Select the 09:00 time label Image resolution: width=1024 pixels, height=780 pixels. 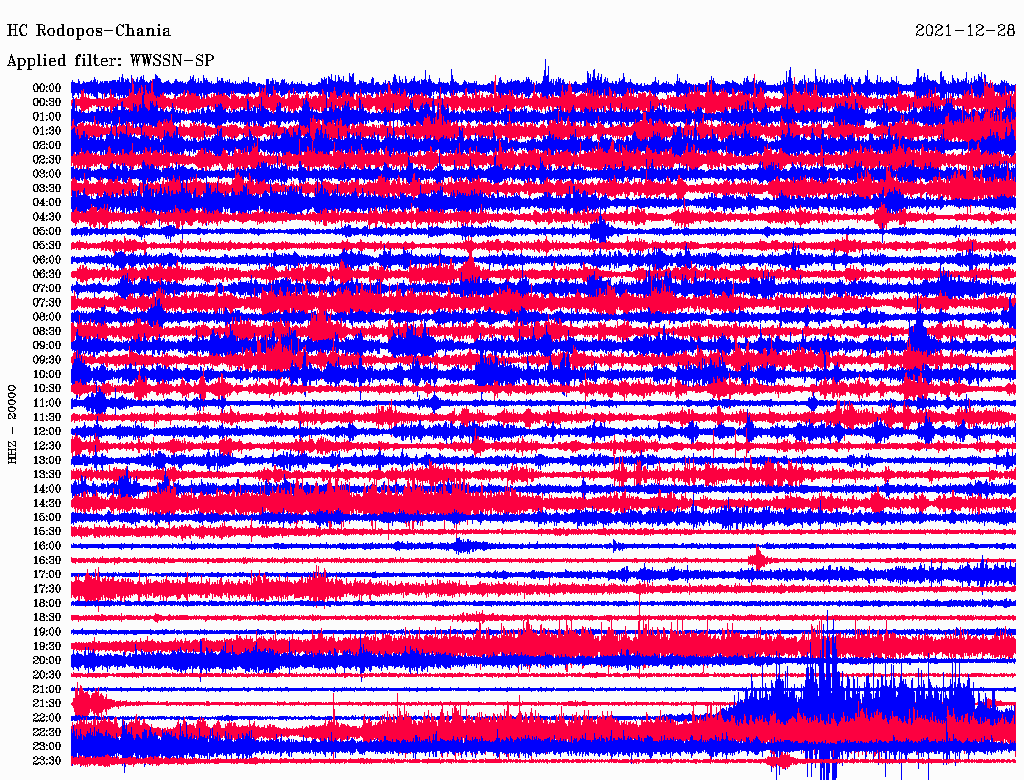tap(47, 346)
